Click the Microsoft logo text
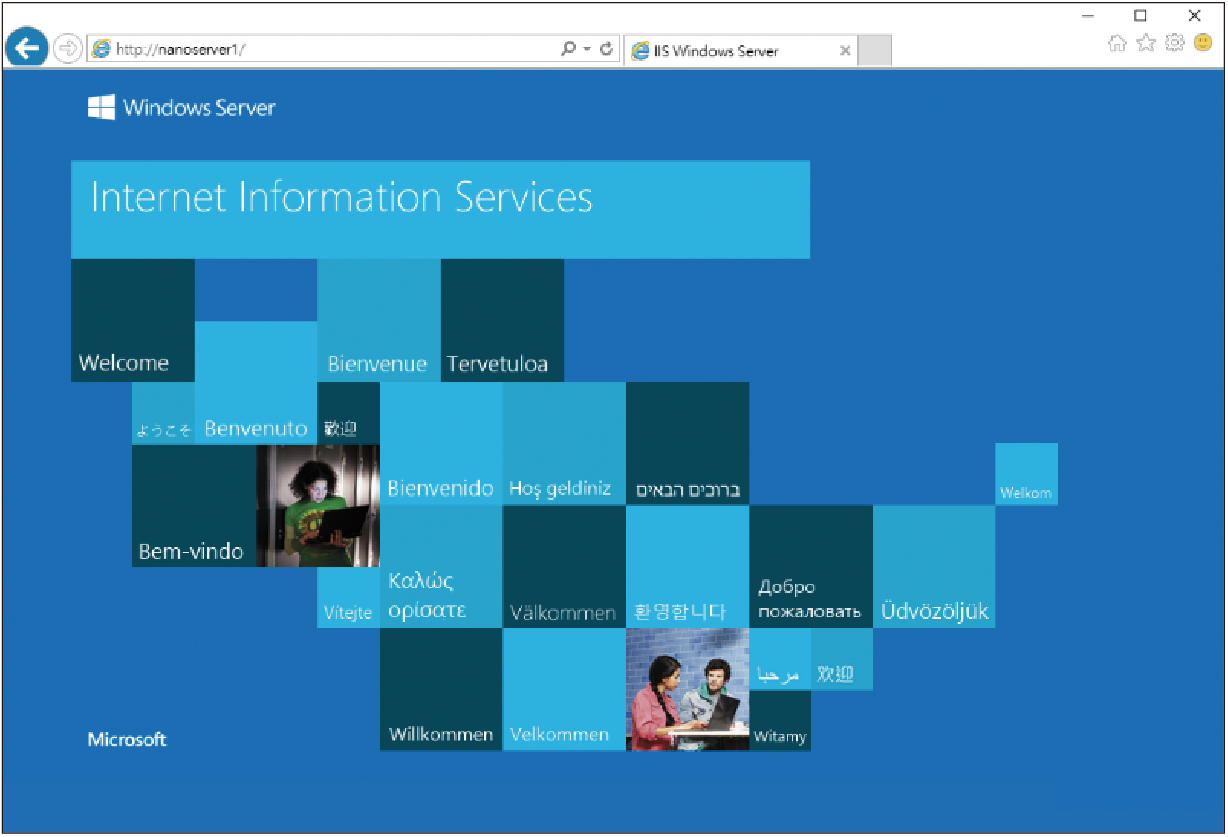 click(x=127, y=740)
